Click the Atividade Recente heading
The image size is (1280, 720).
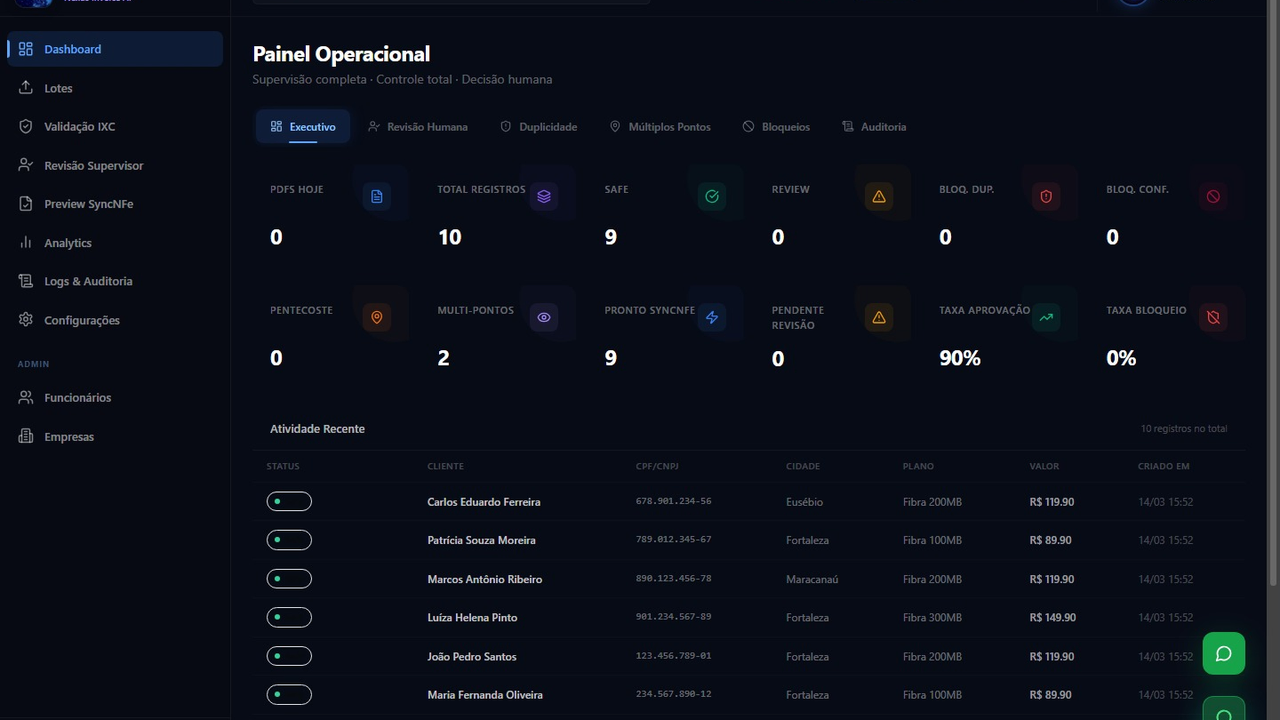(x=317, y=429)
